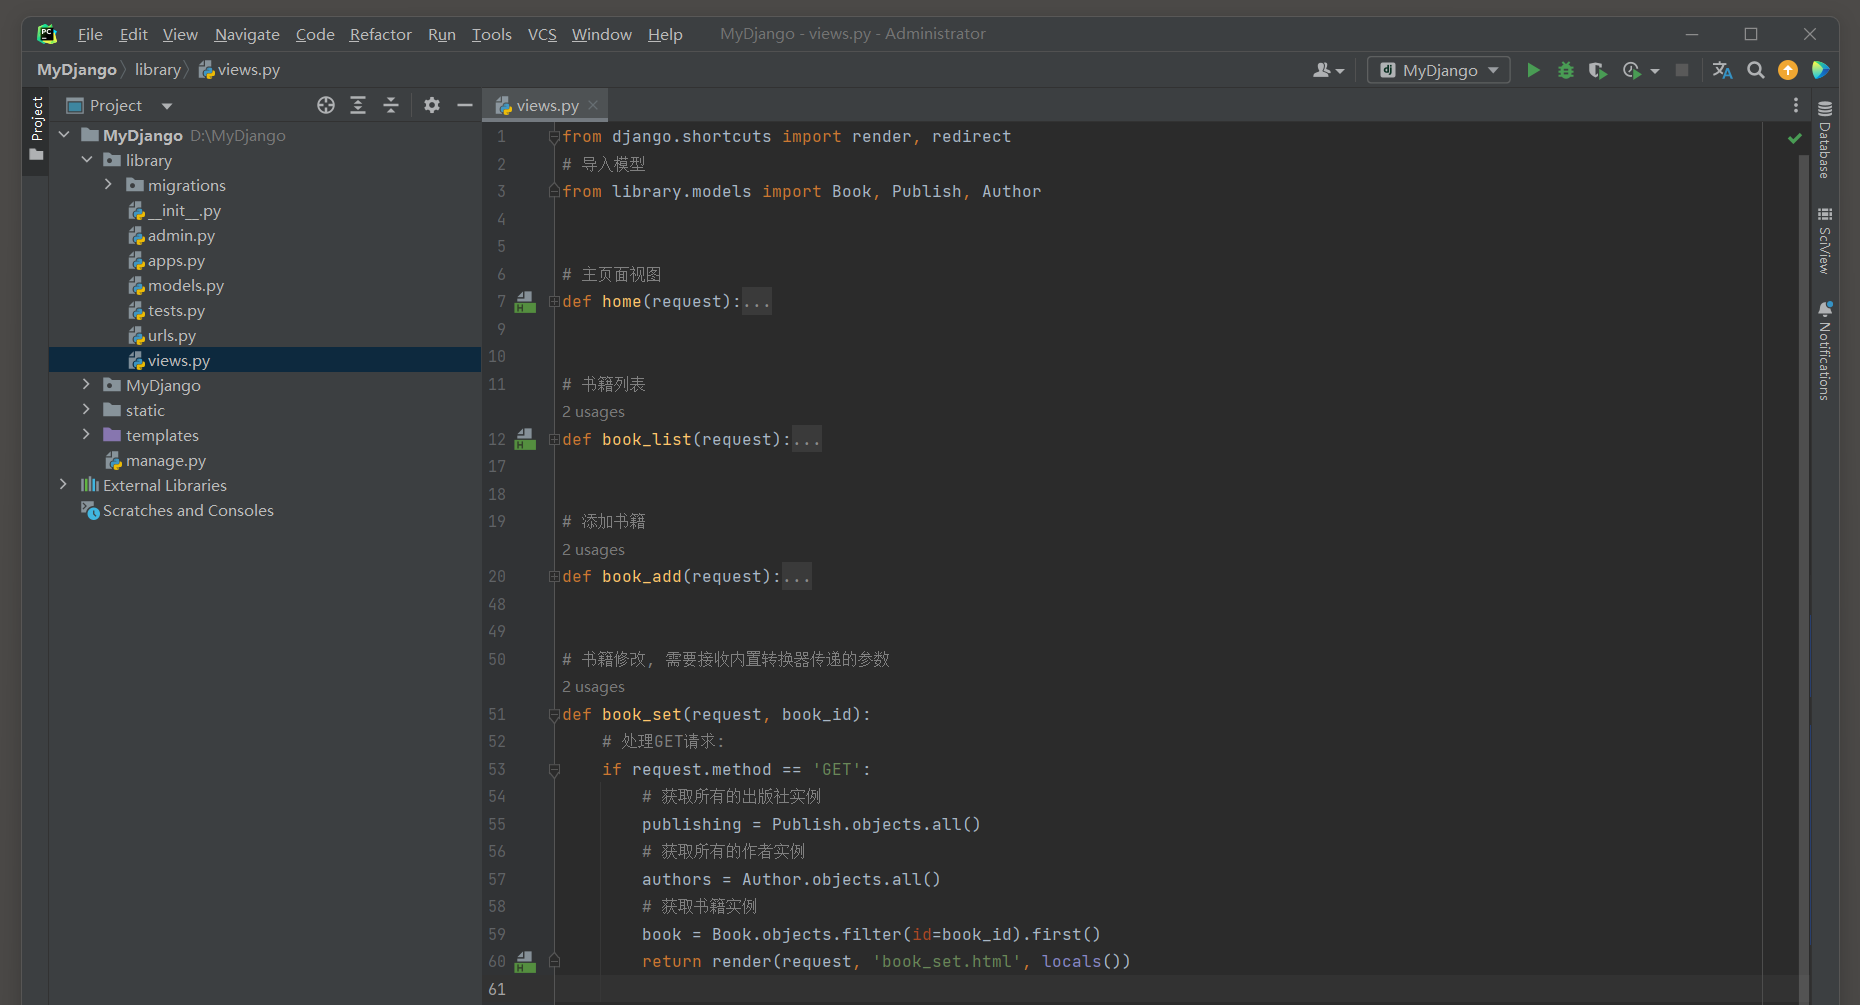This screenshot has width=1860, height=1005.
Task: Open the Project view dropdown arrow
Action: 167,106
